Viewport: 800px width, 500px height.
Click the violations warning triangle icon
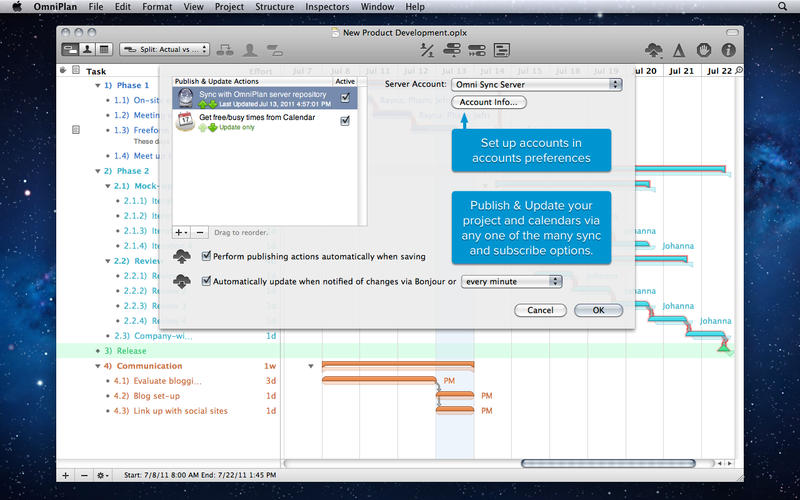679,48
